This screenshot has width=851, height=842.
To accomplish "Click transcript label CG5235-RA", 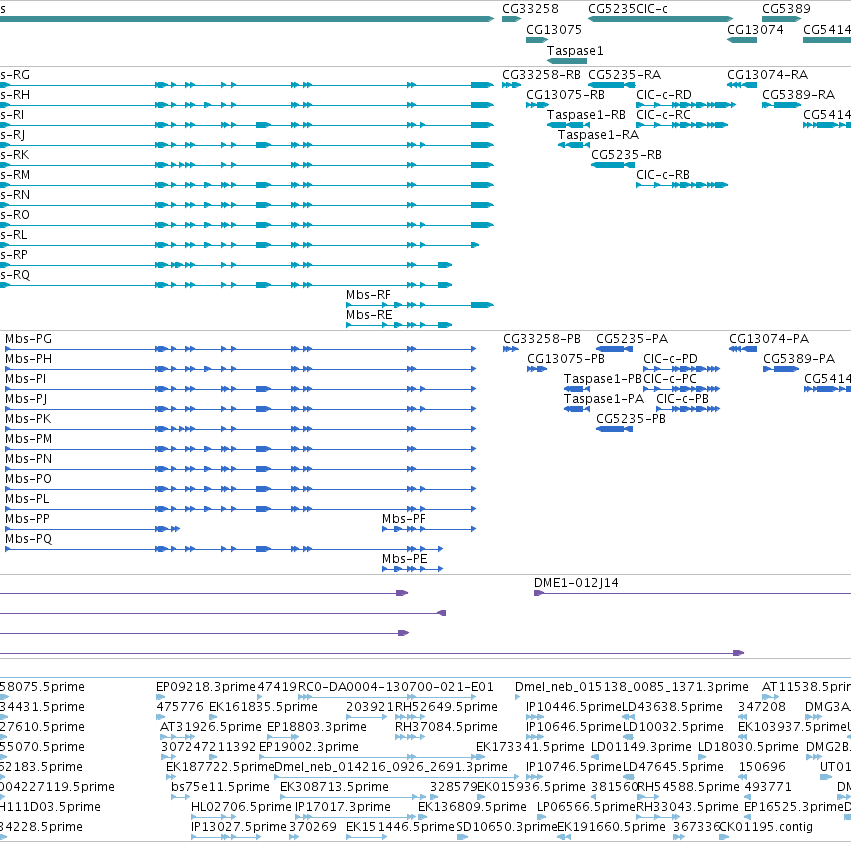I will pos(624,74).
